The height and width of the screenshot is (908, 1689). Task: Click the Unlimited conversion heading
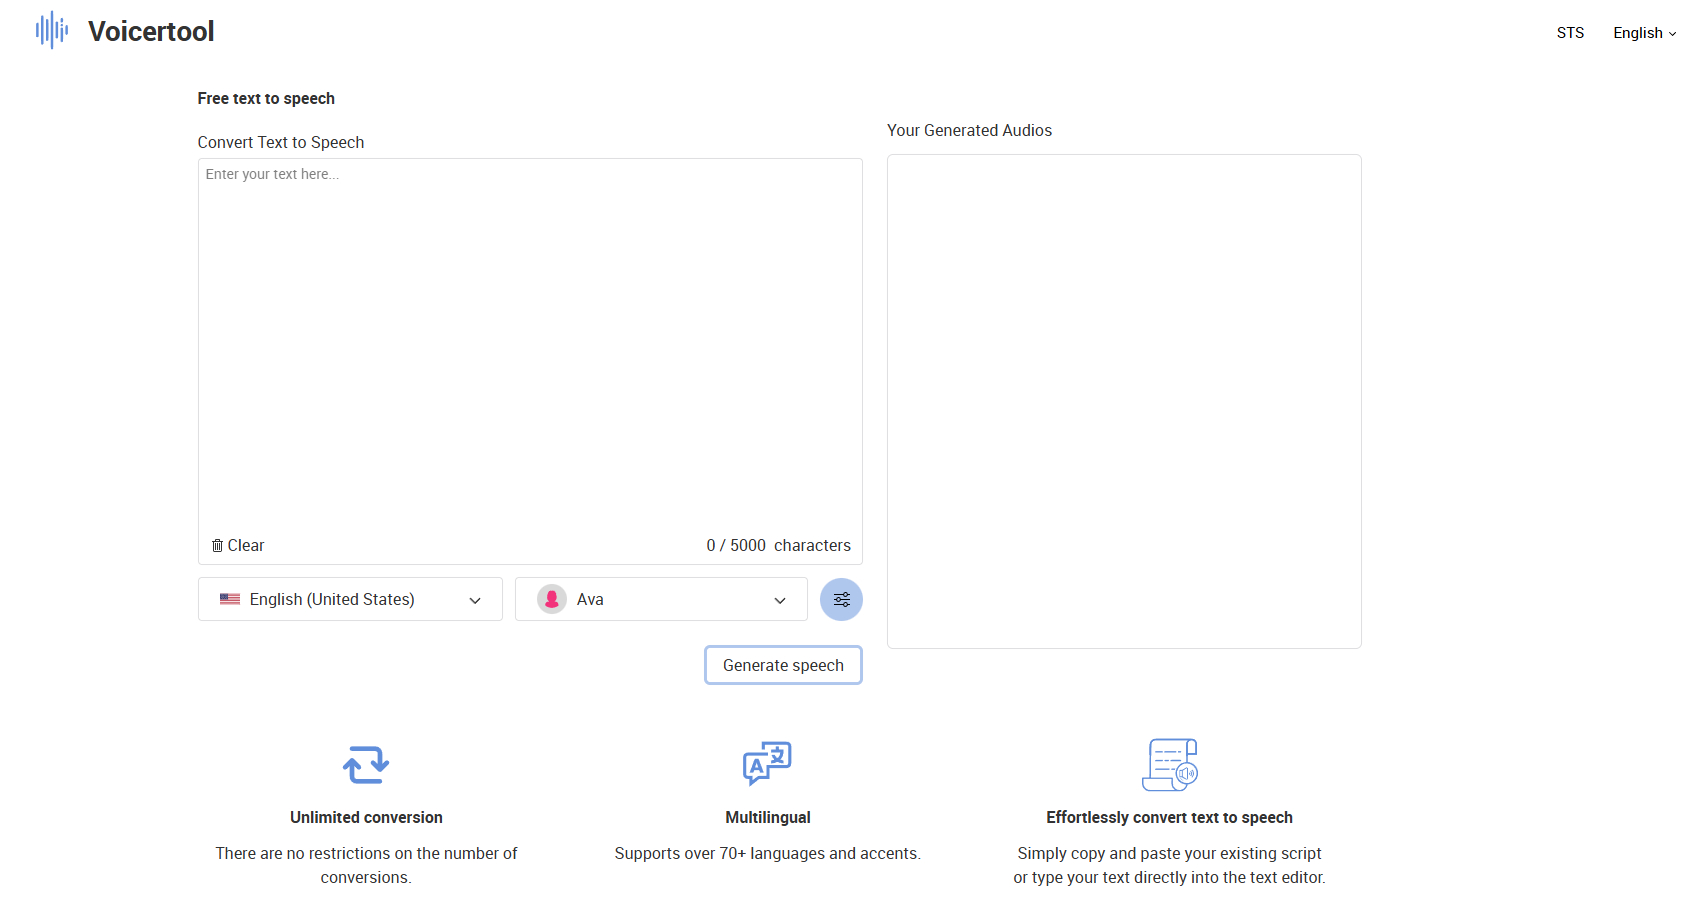click(x=366, y=818)
